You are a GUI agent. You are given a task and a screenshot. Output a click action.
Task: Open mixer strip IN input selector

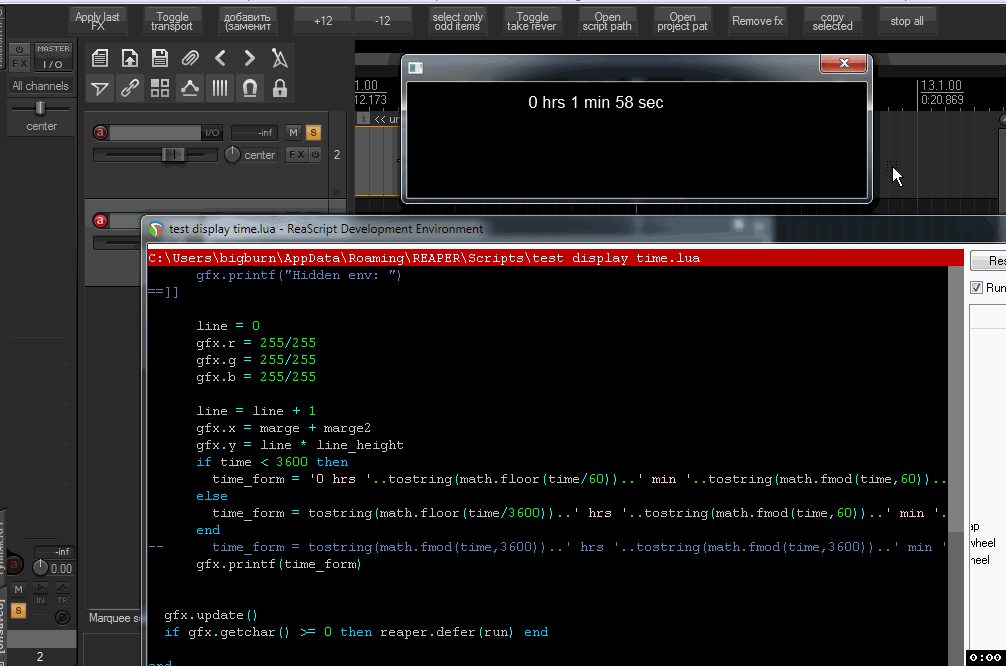pyautogui.click(x=40, y=600)
